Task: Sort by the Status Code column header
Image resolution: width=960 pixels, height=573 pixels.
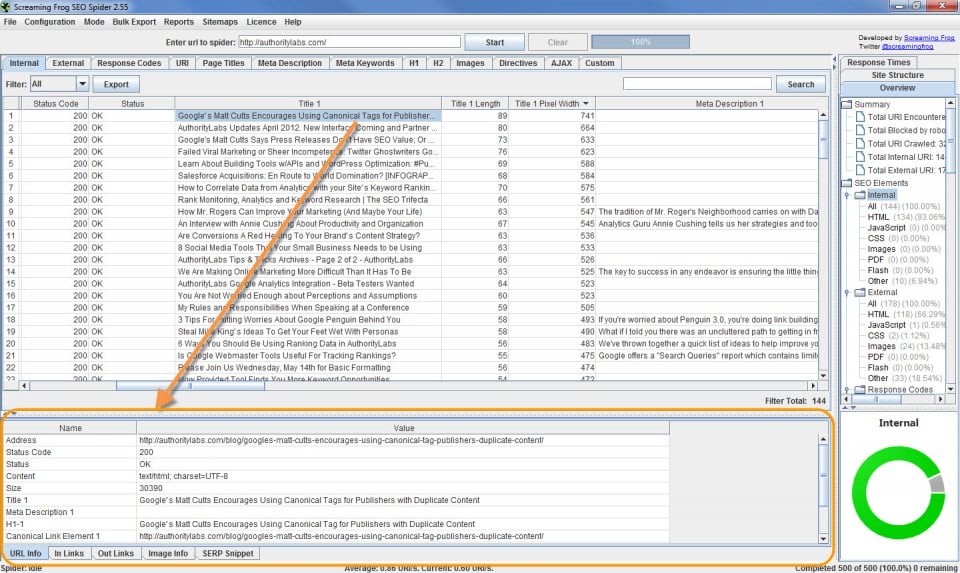Action: [x=55, y=104]
